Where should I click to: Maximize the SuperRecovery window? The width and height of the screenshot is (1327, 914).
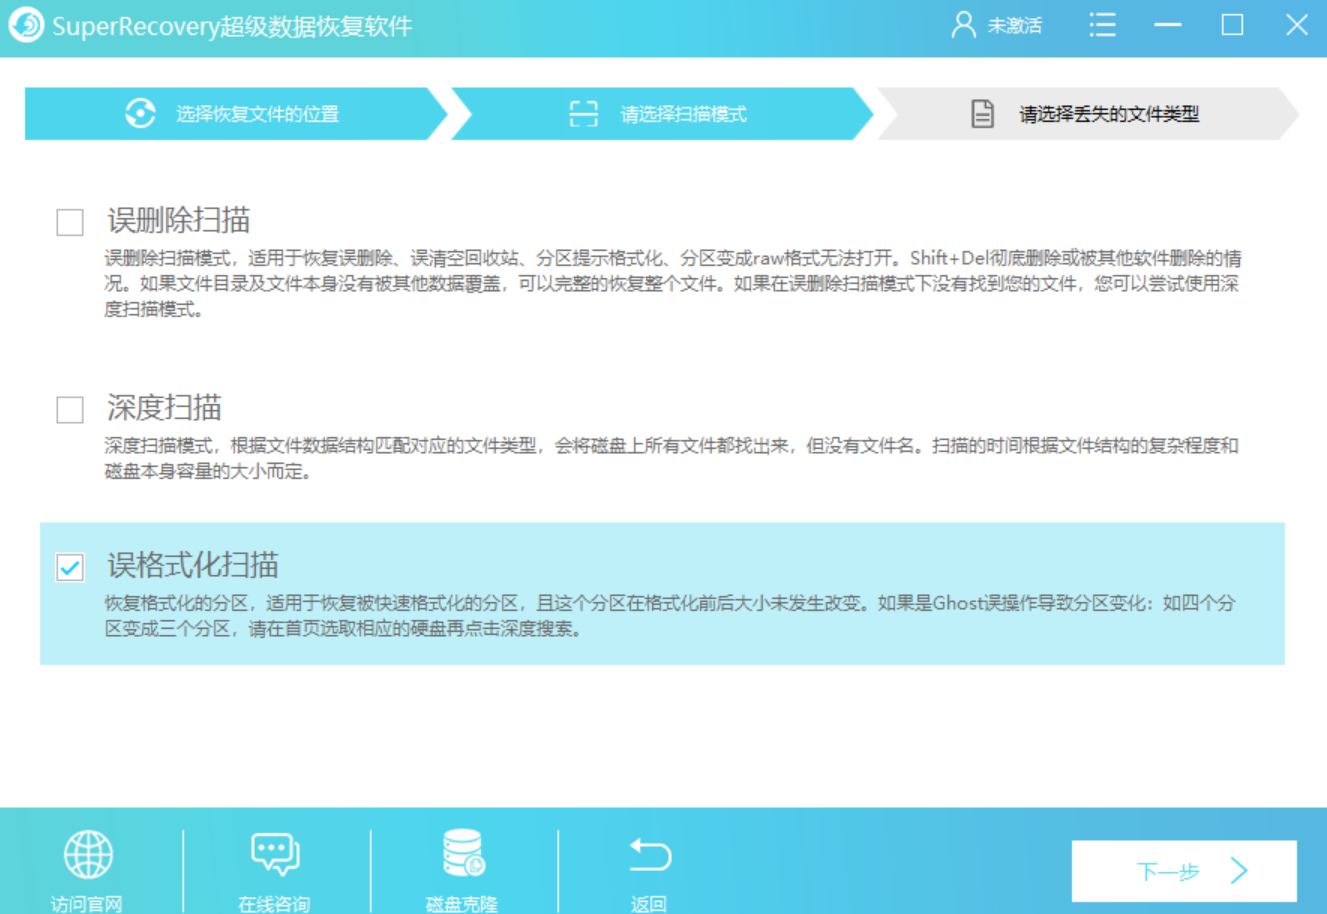(x=1232, y=25)
